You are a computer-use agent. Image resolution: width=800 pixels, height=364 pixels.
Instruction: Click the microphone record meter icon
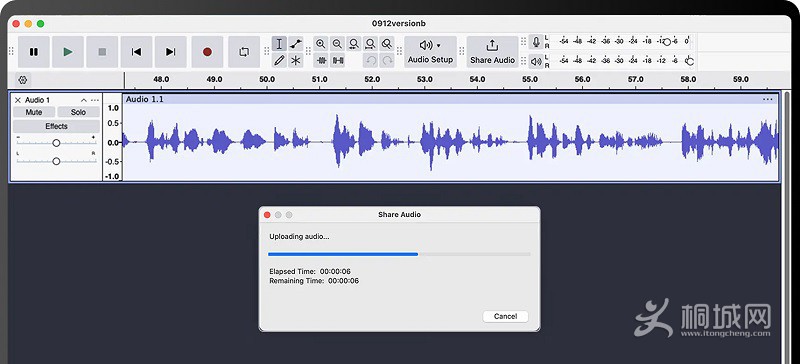[x=536, y=42]
